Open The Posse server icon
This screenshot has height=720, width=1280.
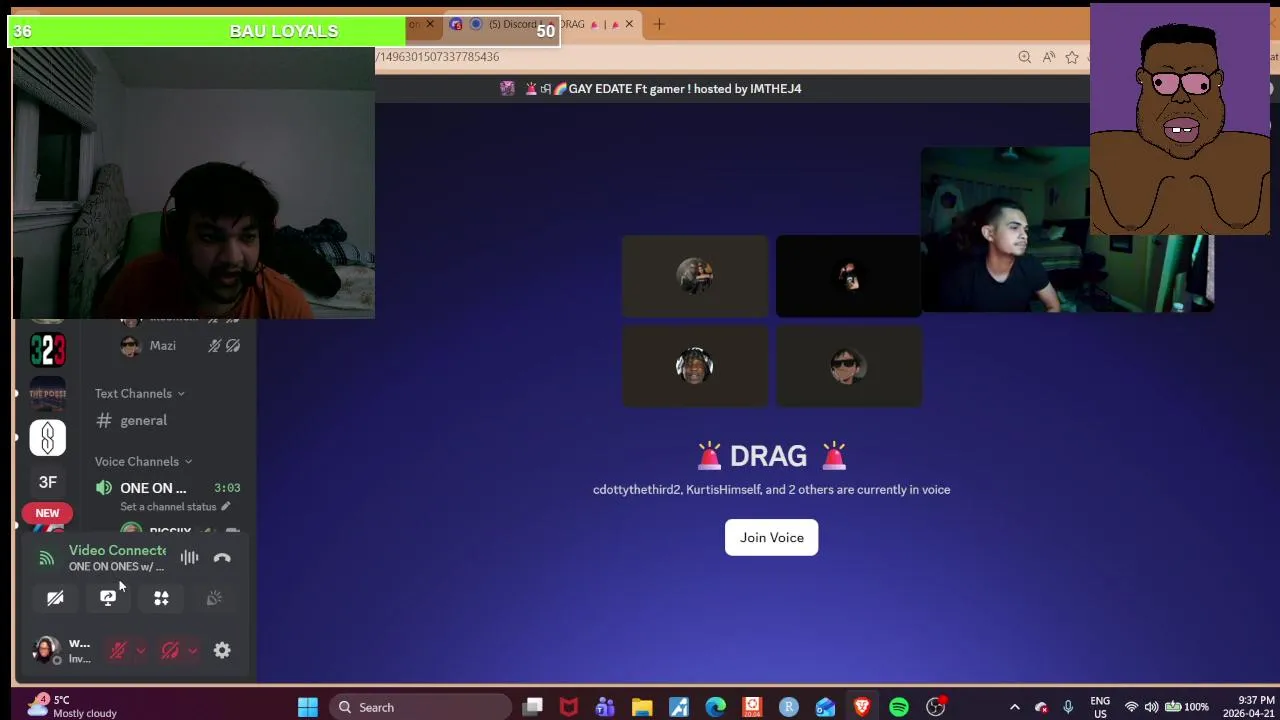47,393
